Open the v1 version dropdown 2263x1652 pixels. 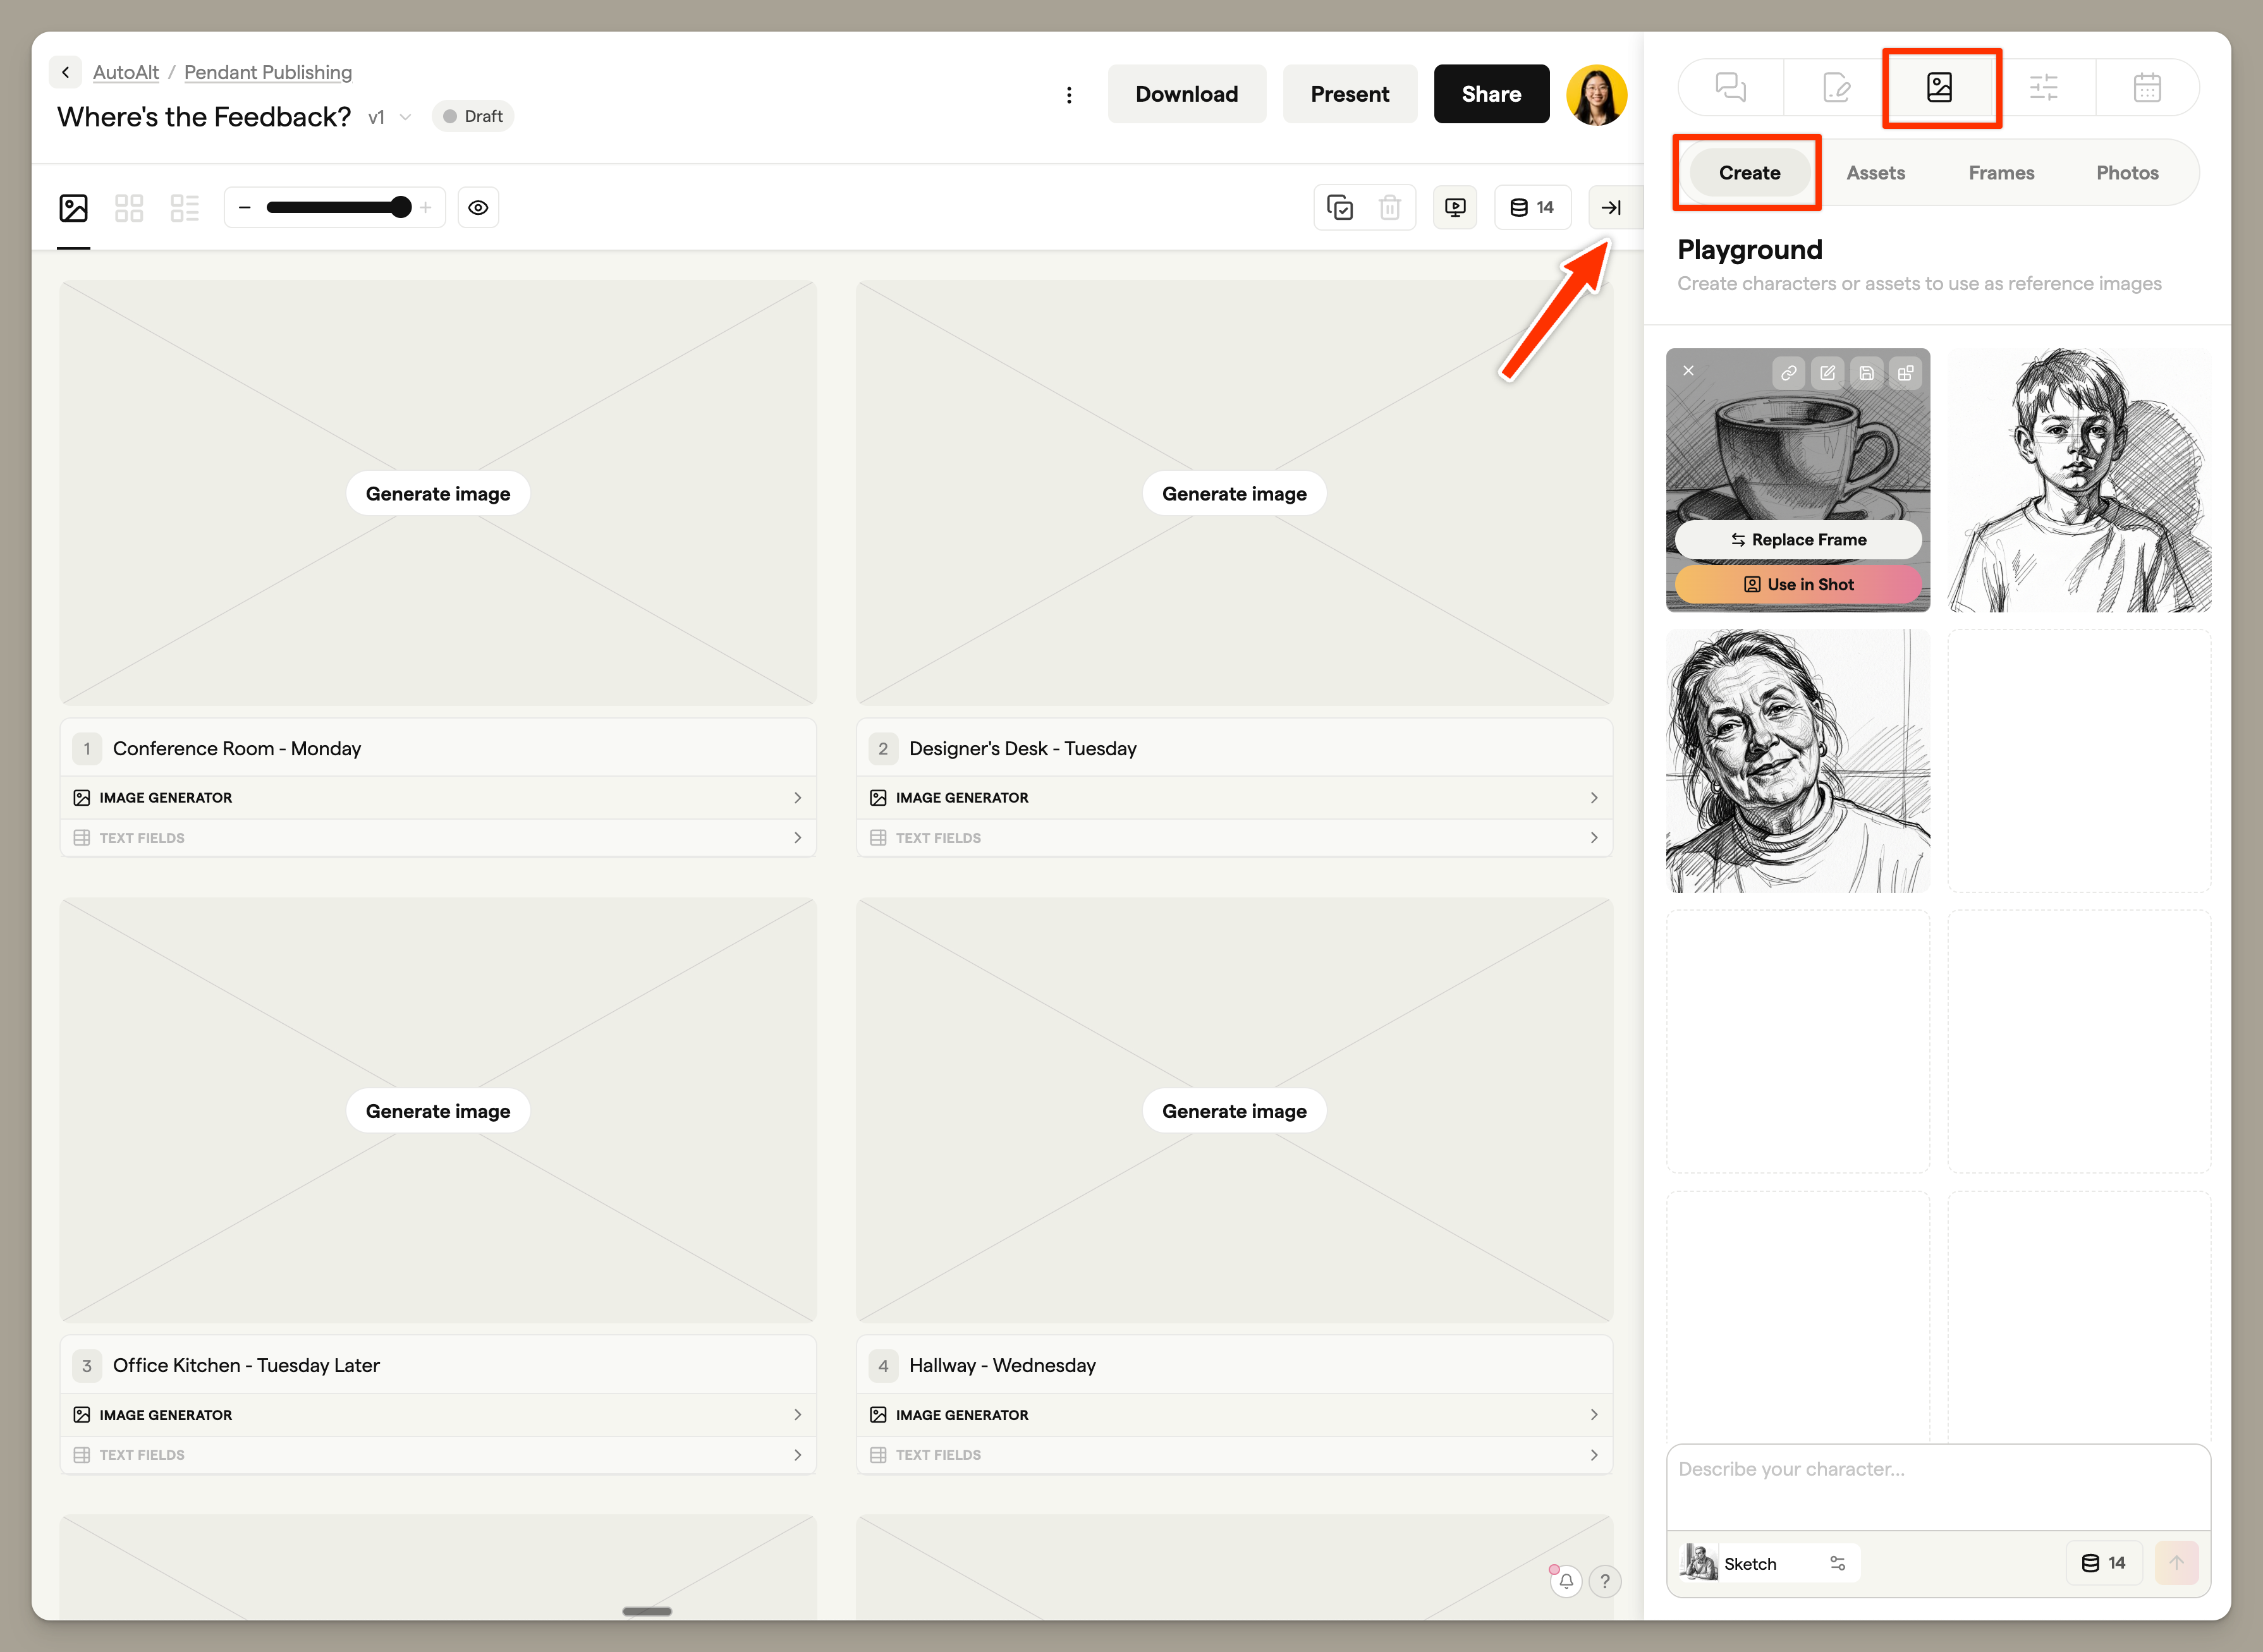pyautogui.click(x=390, y=117)
